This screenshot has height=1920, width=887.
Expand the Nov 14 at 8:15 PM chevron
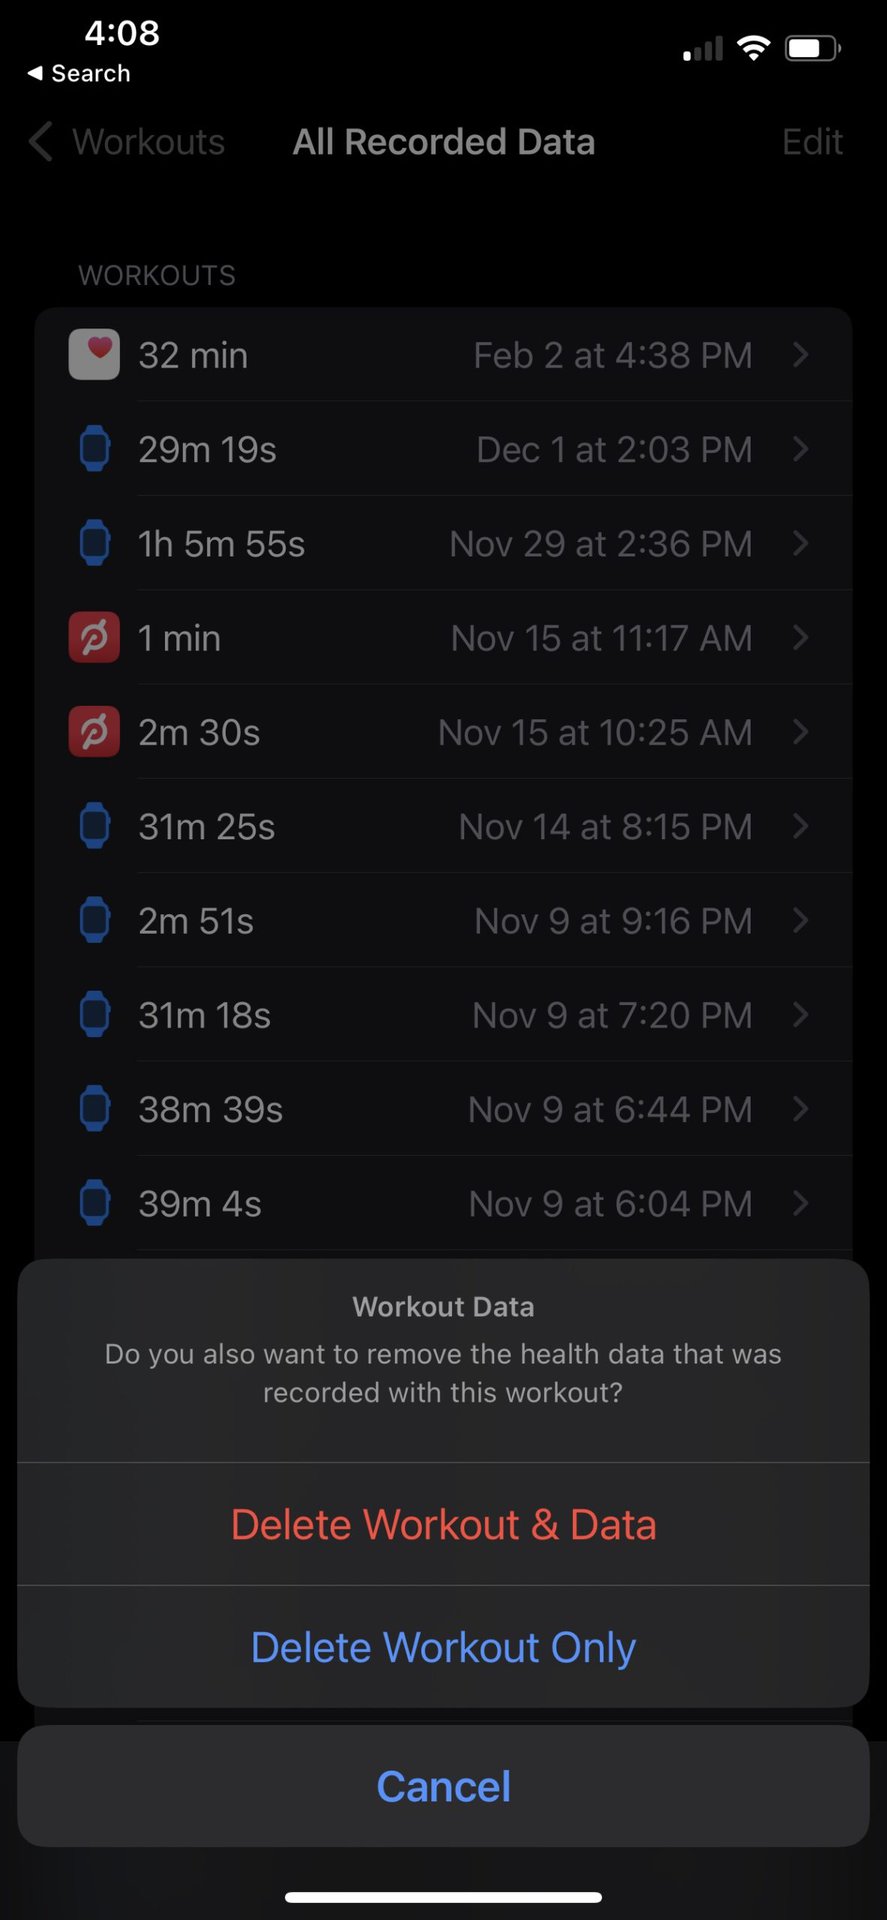click(x=800, y=826)
